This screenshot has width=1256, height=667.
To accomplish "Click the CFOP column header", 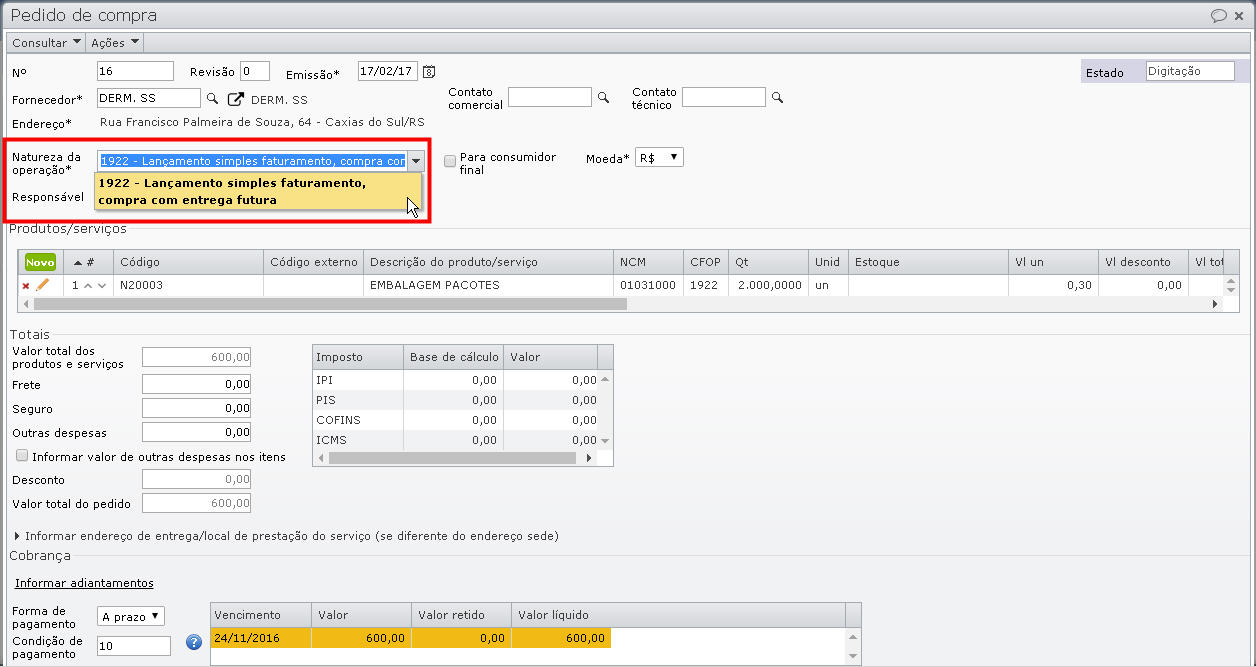I will point(705,262).
